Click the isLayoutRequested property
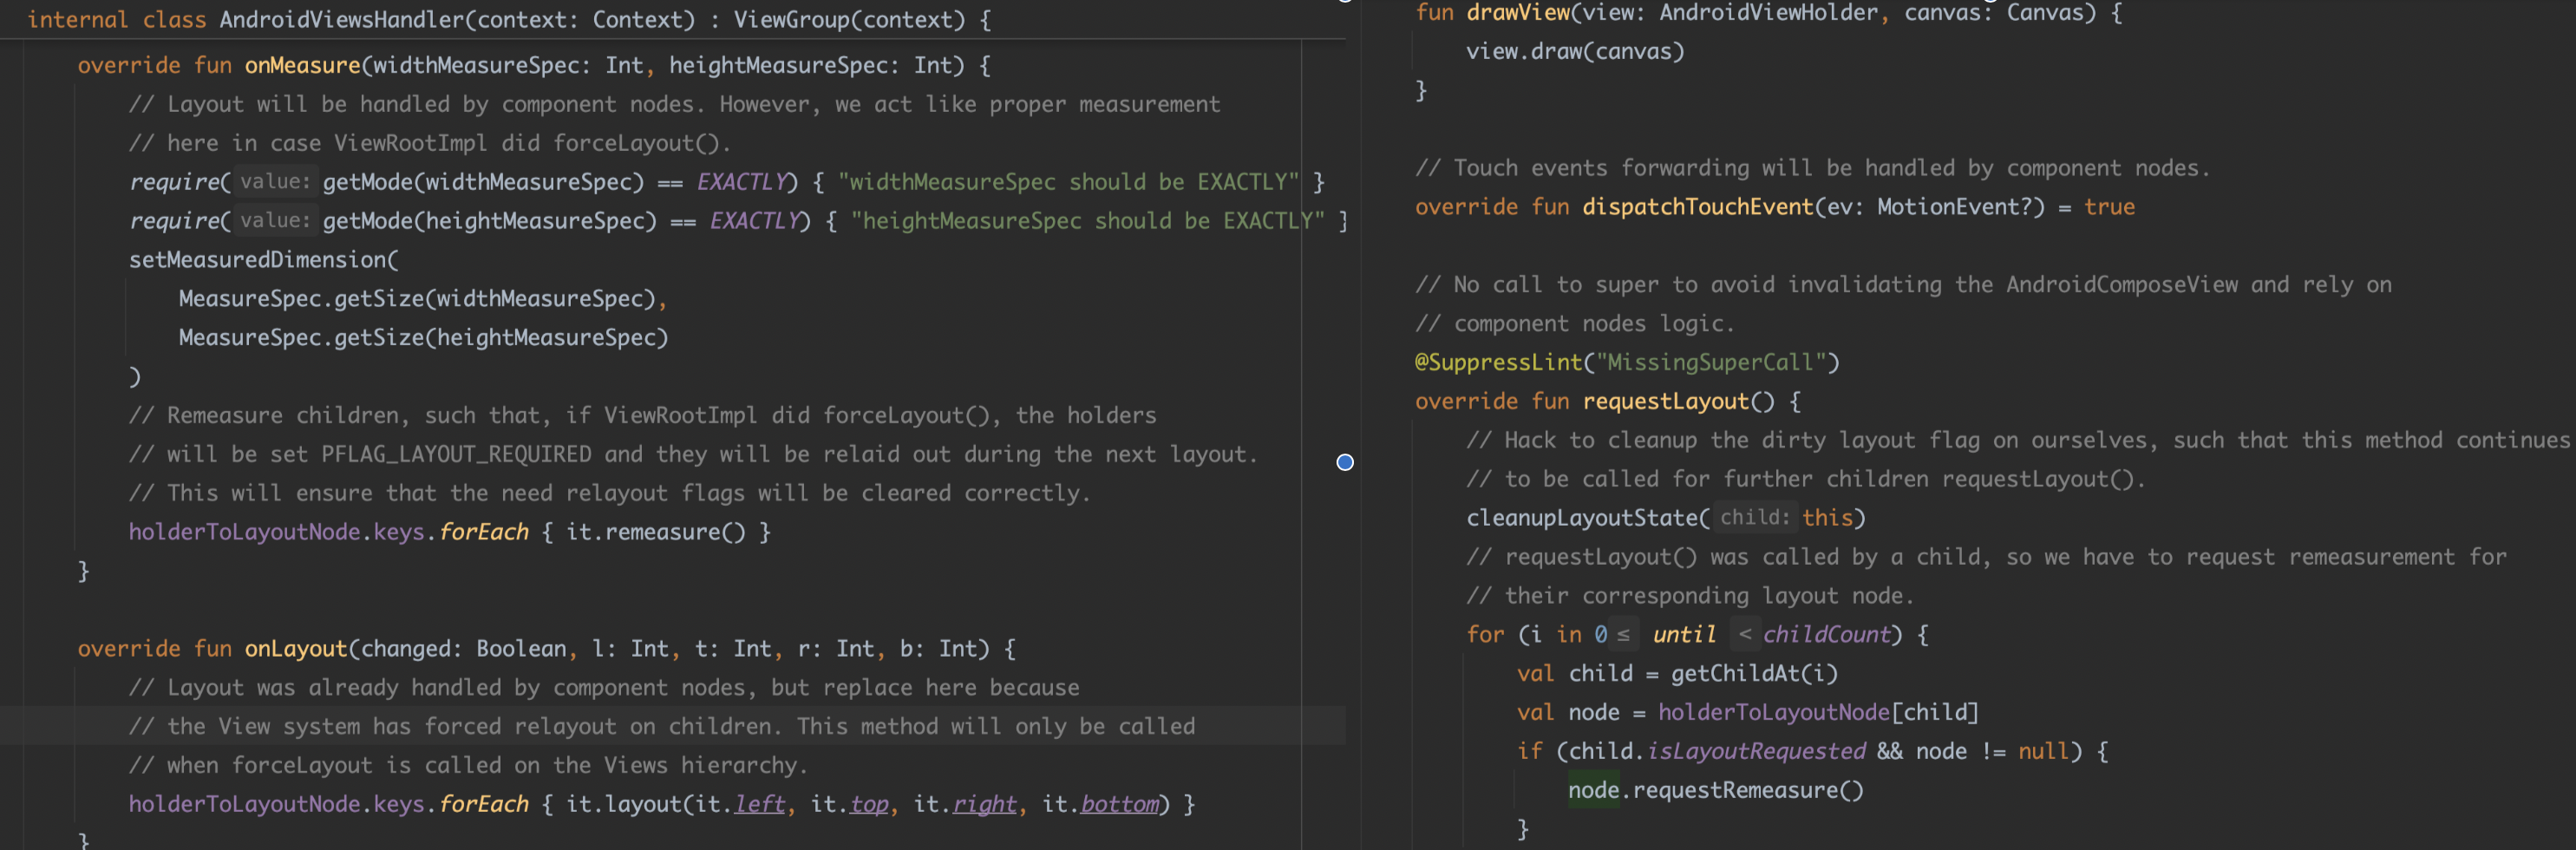2576x850 pixels. coord(1756,752)
